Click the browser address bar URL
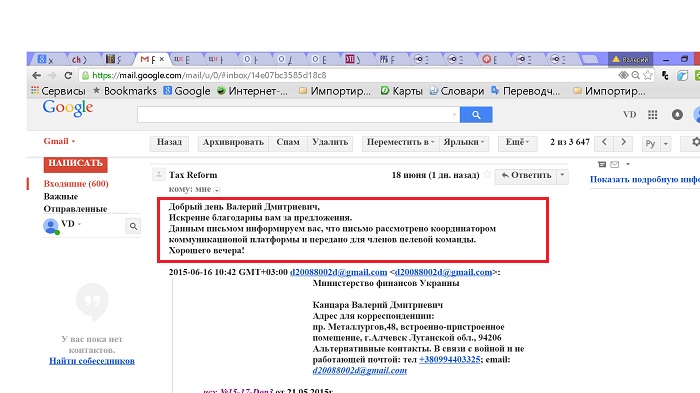The image size is (700, 393). 209,75
